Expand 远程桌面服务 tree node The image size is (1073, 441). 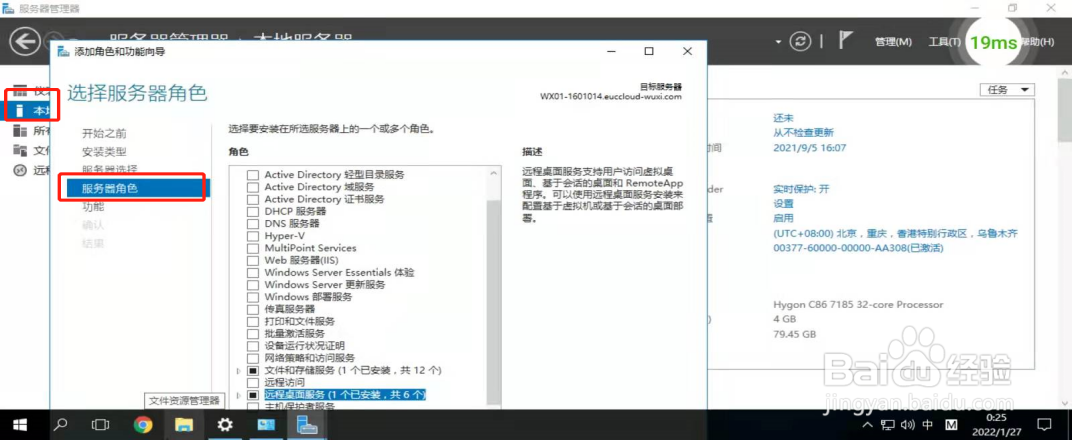[238, 395]
